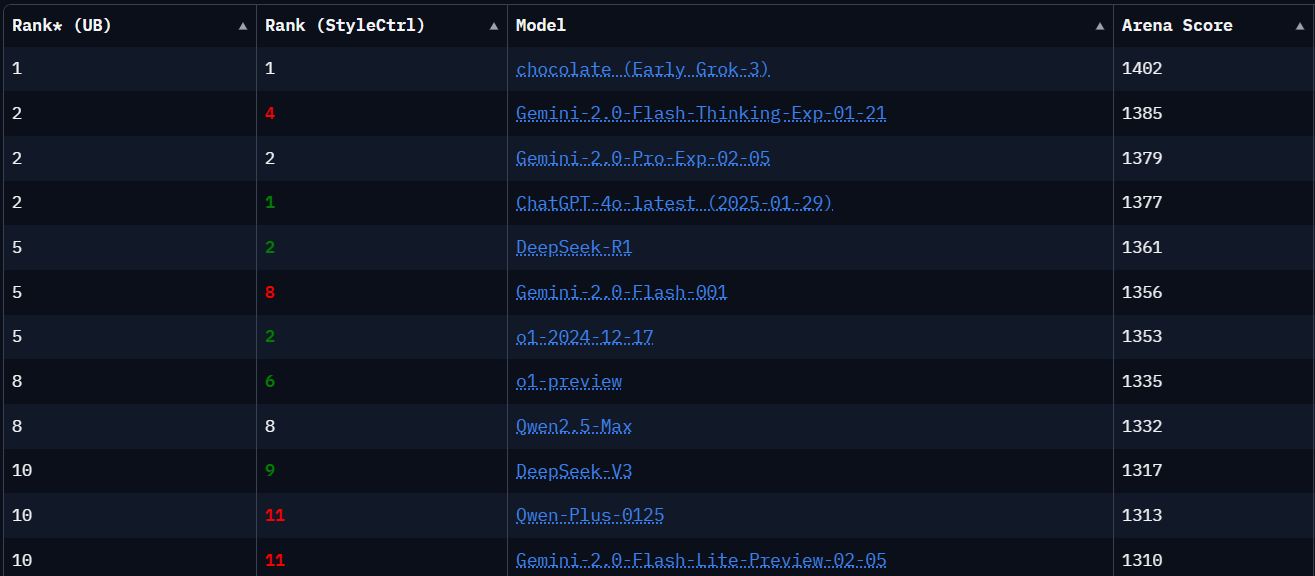1315x576 pixels.
Task: Open the chocolate (Early Grok-3) link
Action: [x=642, y=69]
